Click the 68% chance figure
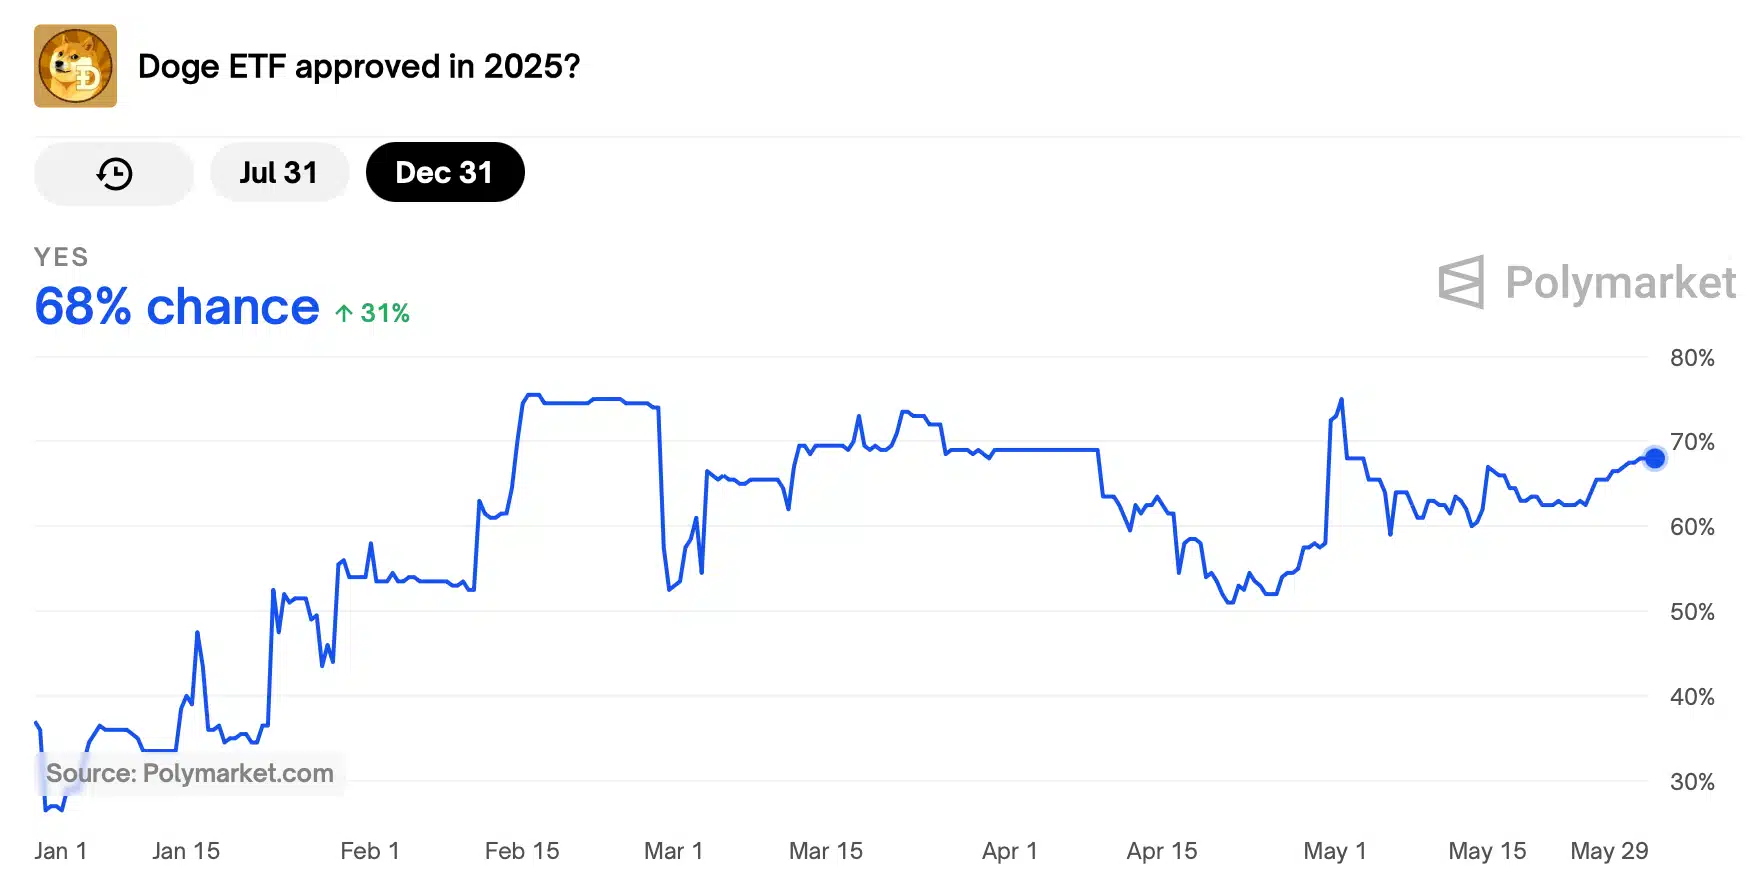The image size is (1762, 896). coord(174,307)
